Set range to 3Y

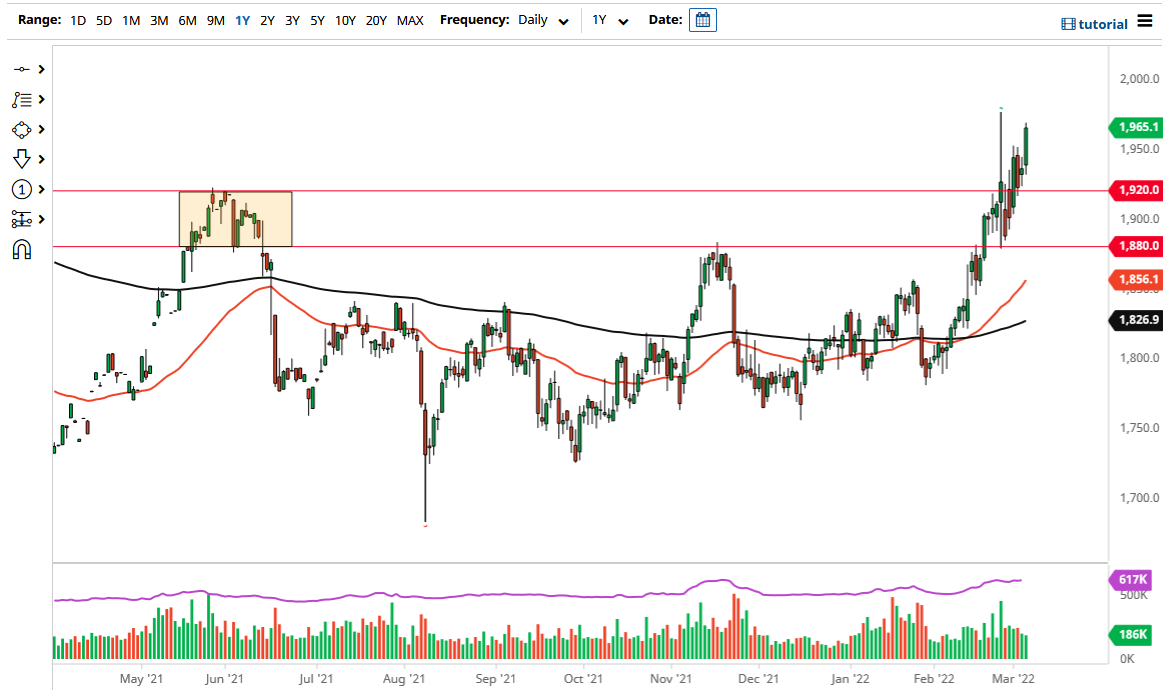click(292, 20)
